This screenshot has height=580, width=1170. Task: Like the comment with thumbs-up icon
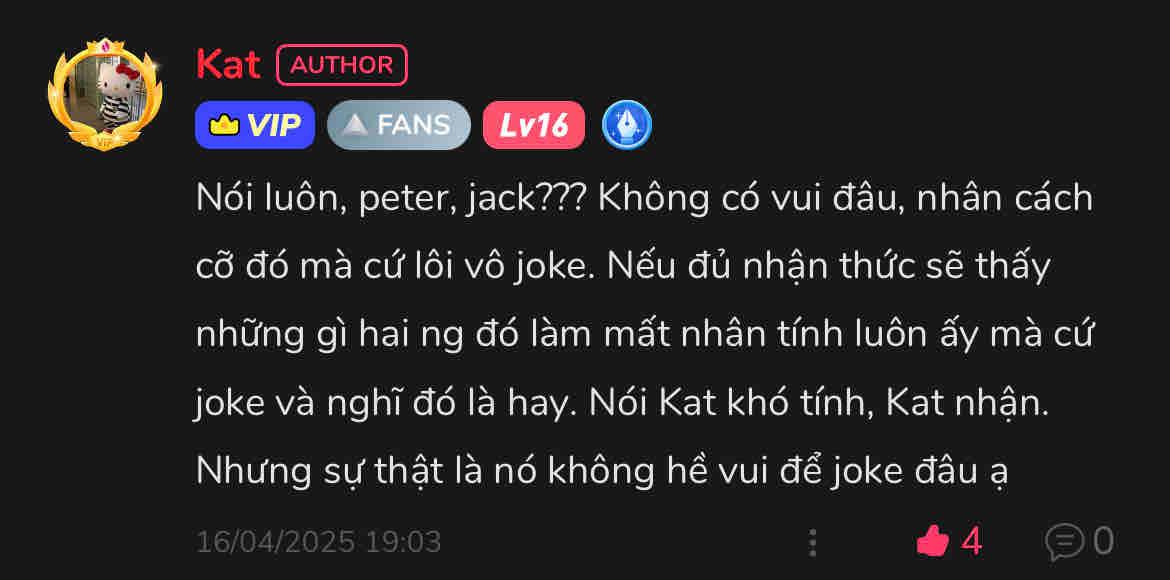coord(933,540)
